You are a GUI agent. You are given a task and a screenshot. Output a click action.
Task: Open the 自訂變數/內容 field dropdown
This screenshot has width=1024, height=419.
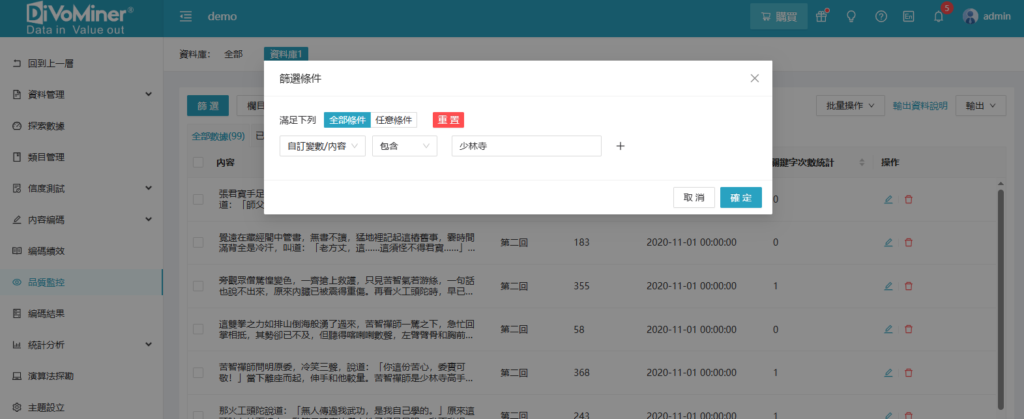click(x=322, y=146)
